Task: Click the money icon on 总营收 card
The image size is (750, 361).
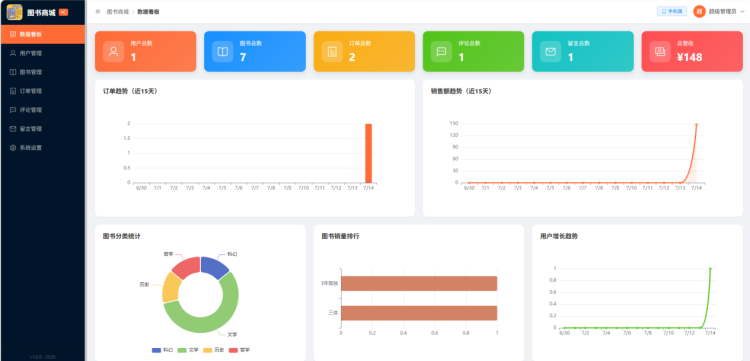Action: tap(660, 52)
